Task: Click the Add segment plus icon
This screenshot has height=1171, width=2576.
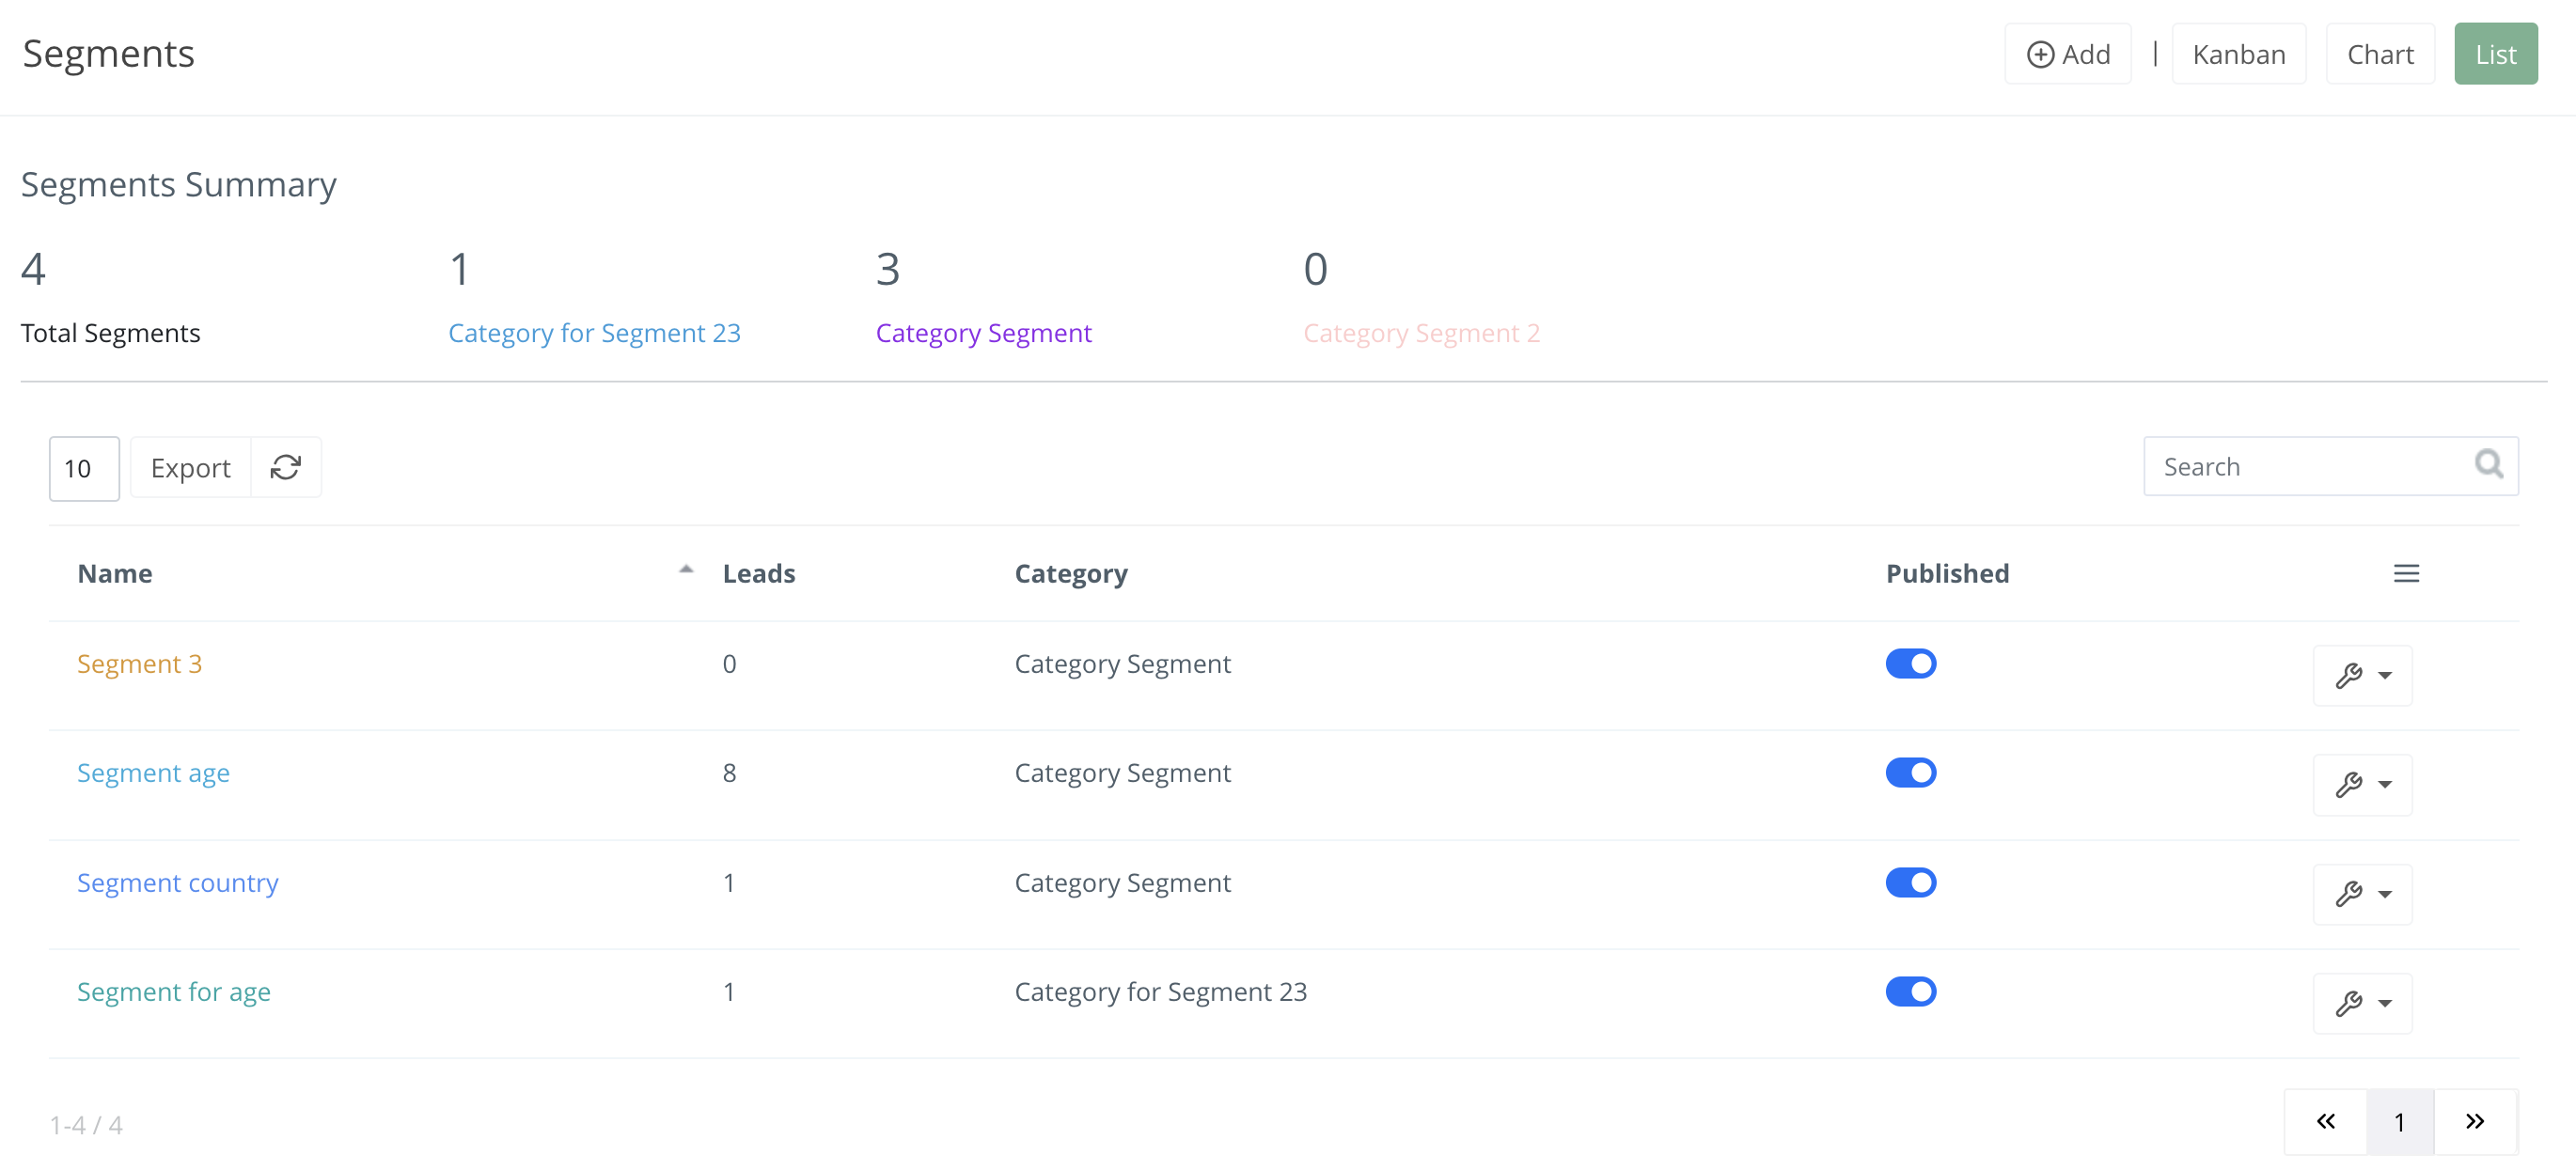Action: pyautogui.click(x=2040, y=54)
